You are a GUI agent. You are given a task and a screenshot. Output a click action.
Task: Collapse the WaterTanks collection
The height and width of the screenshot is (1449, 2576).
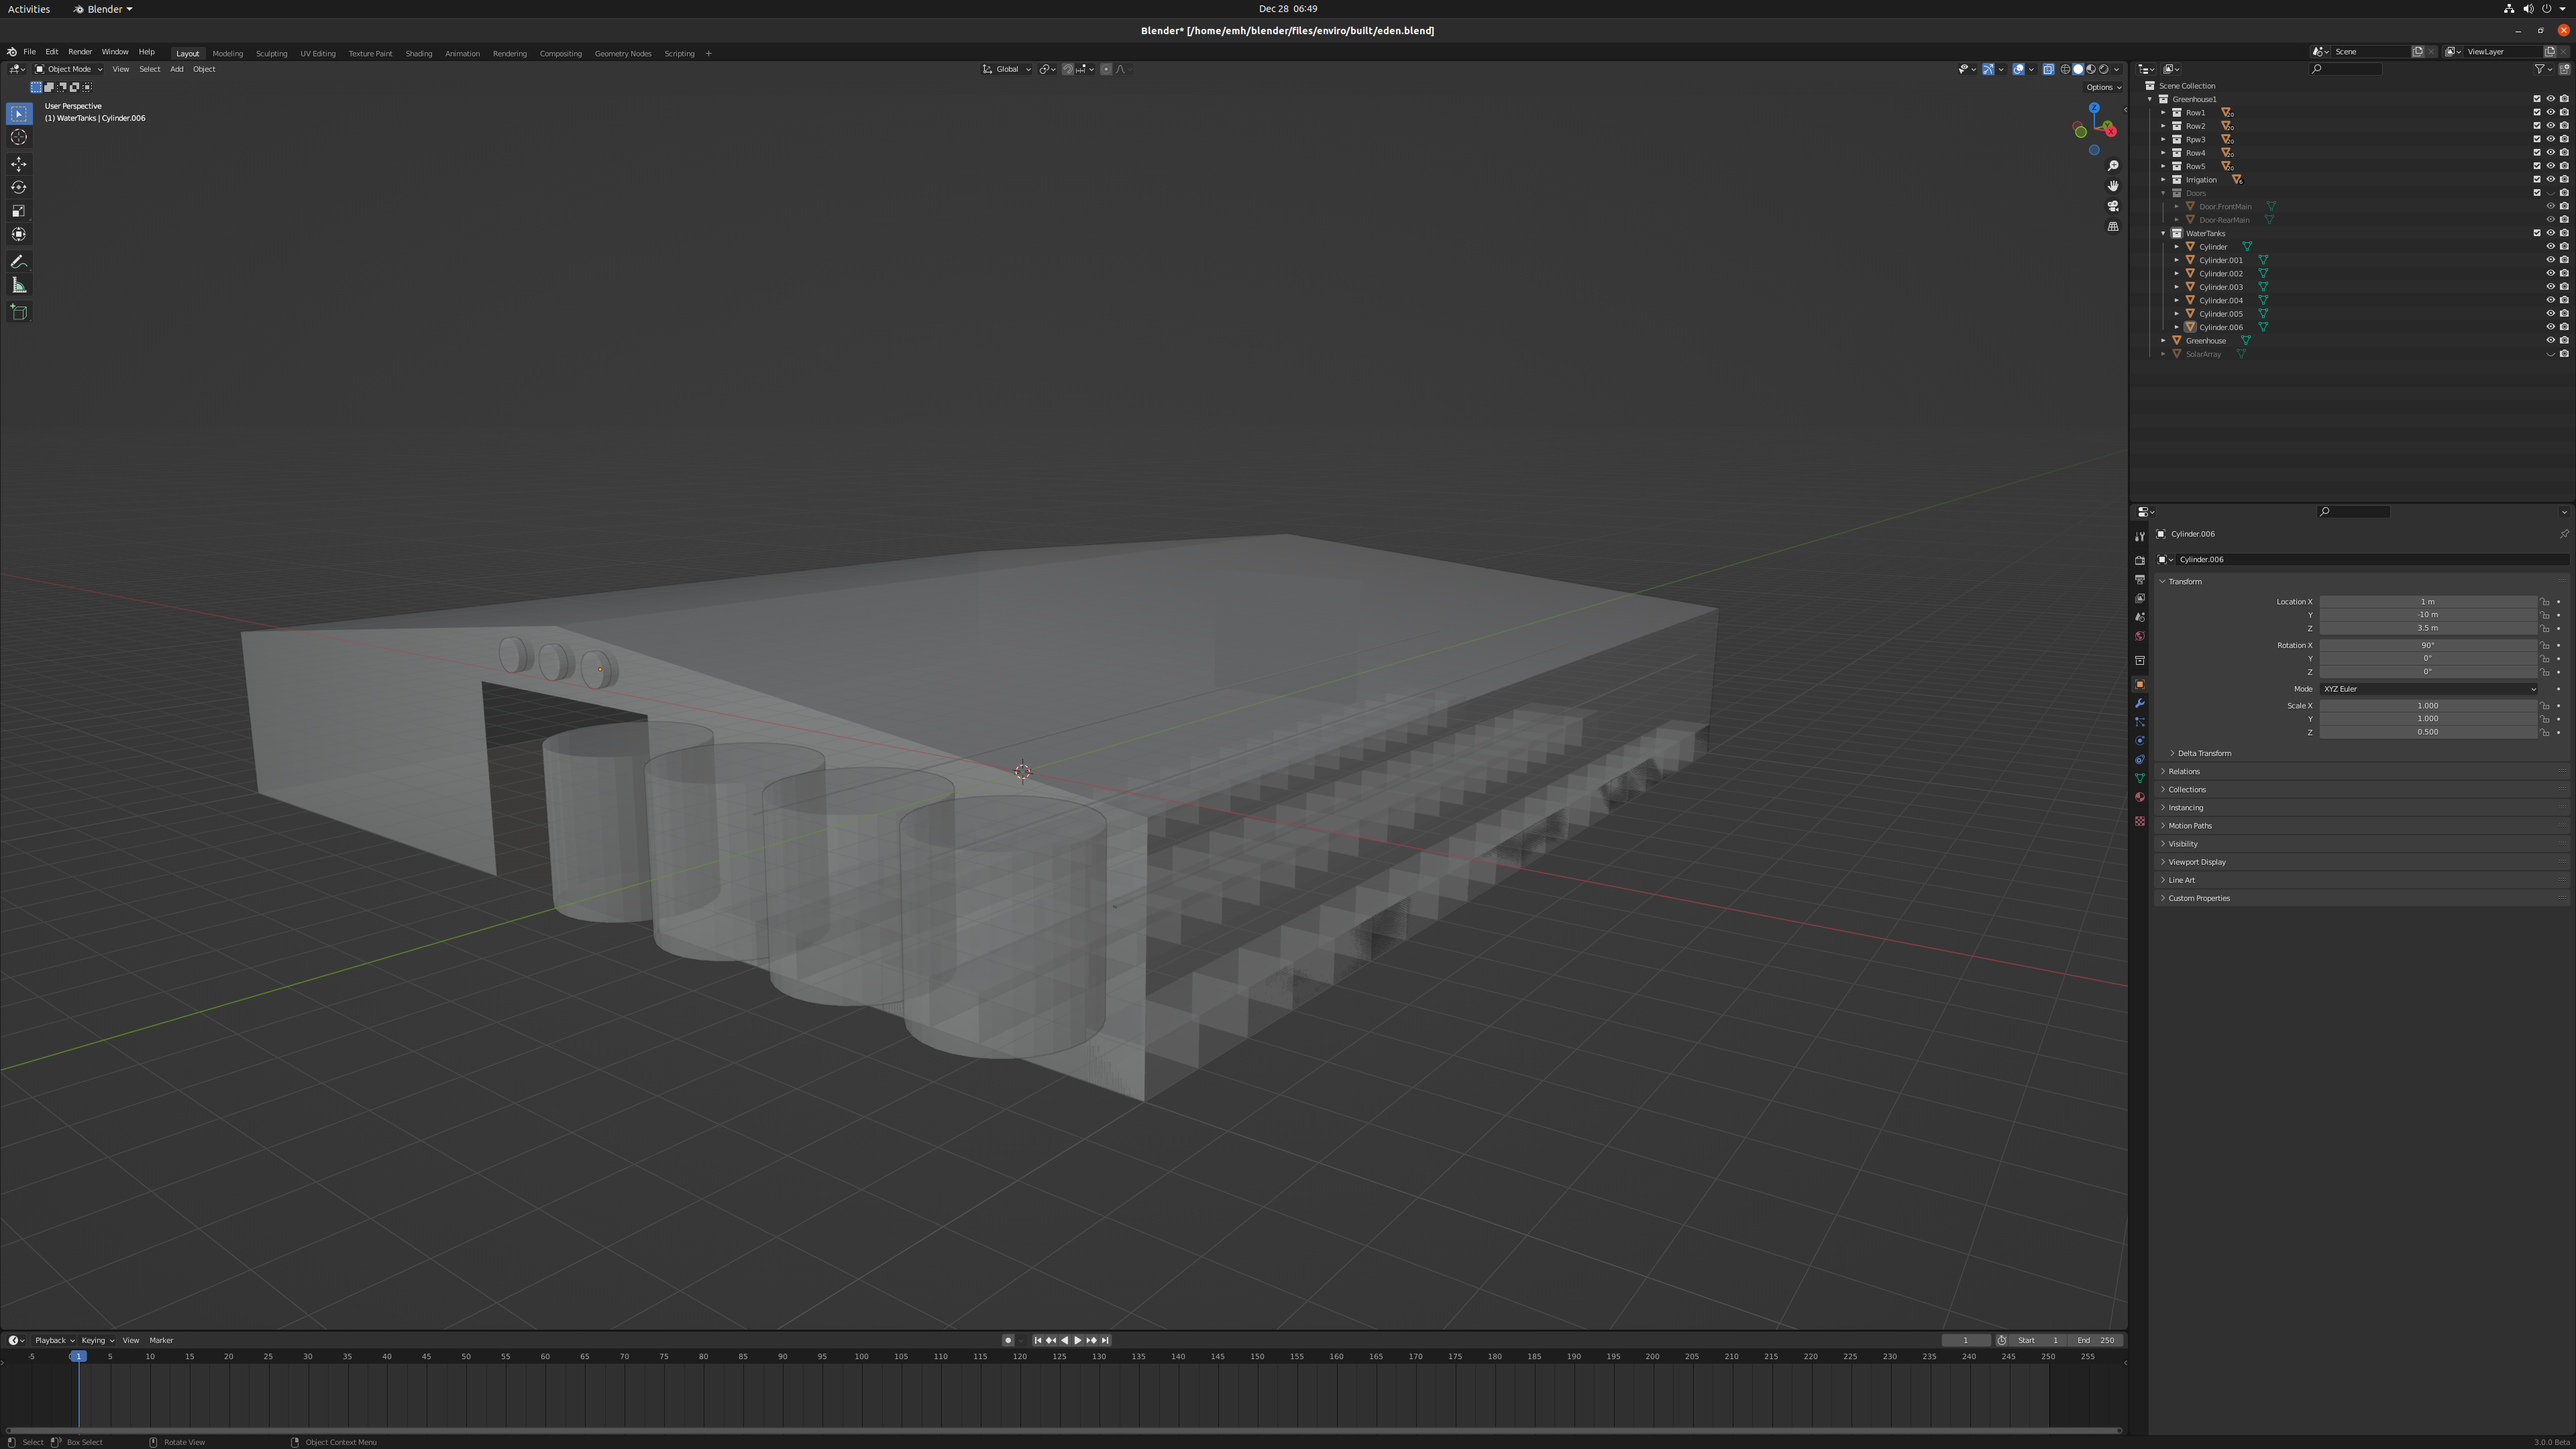2163,233
